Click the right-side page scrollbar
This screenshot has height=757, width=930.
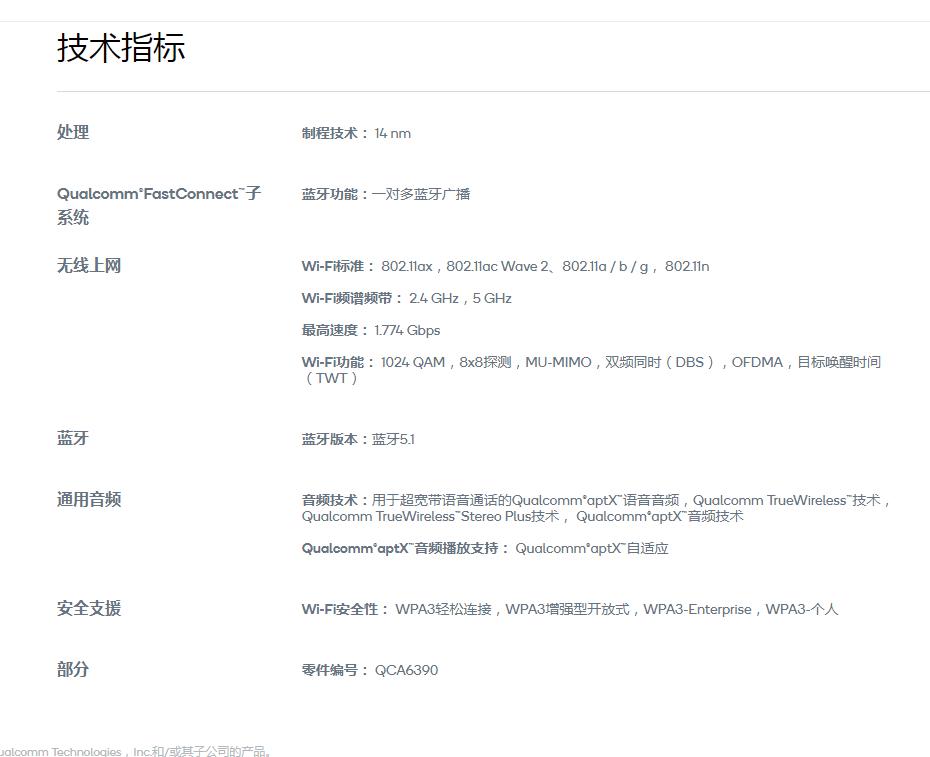925,378
